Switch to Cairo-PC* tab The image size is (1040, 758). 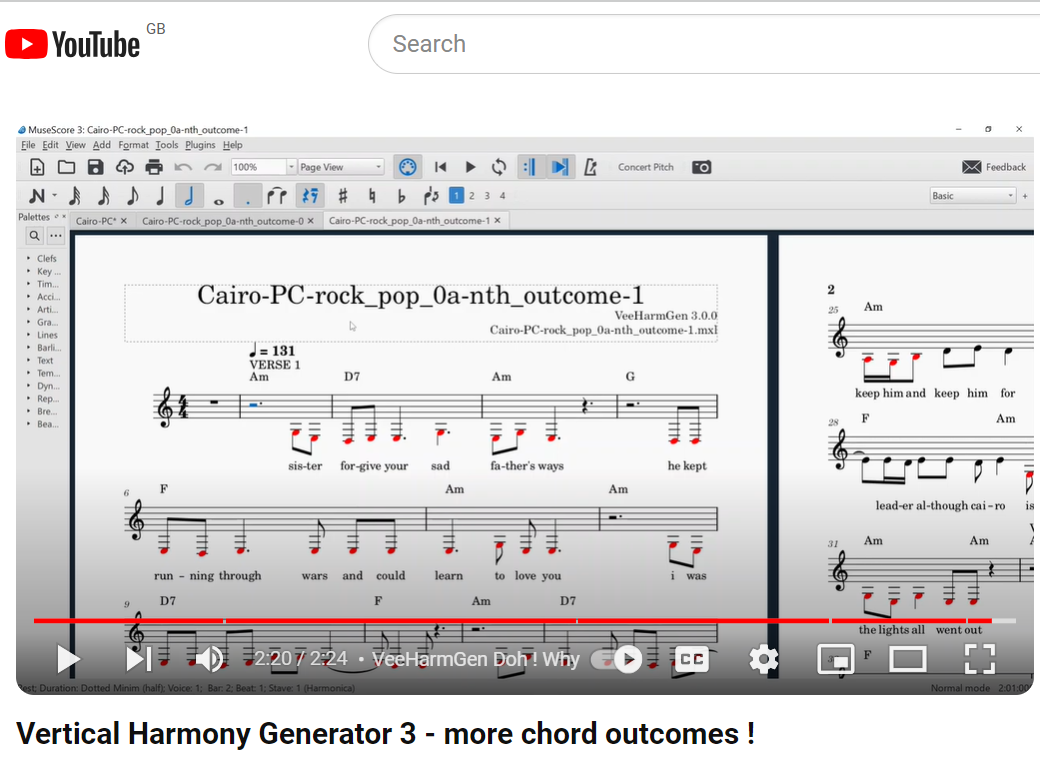pyautogui.click(x=96, y=221)
